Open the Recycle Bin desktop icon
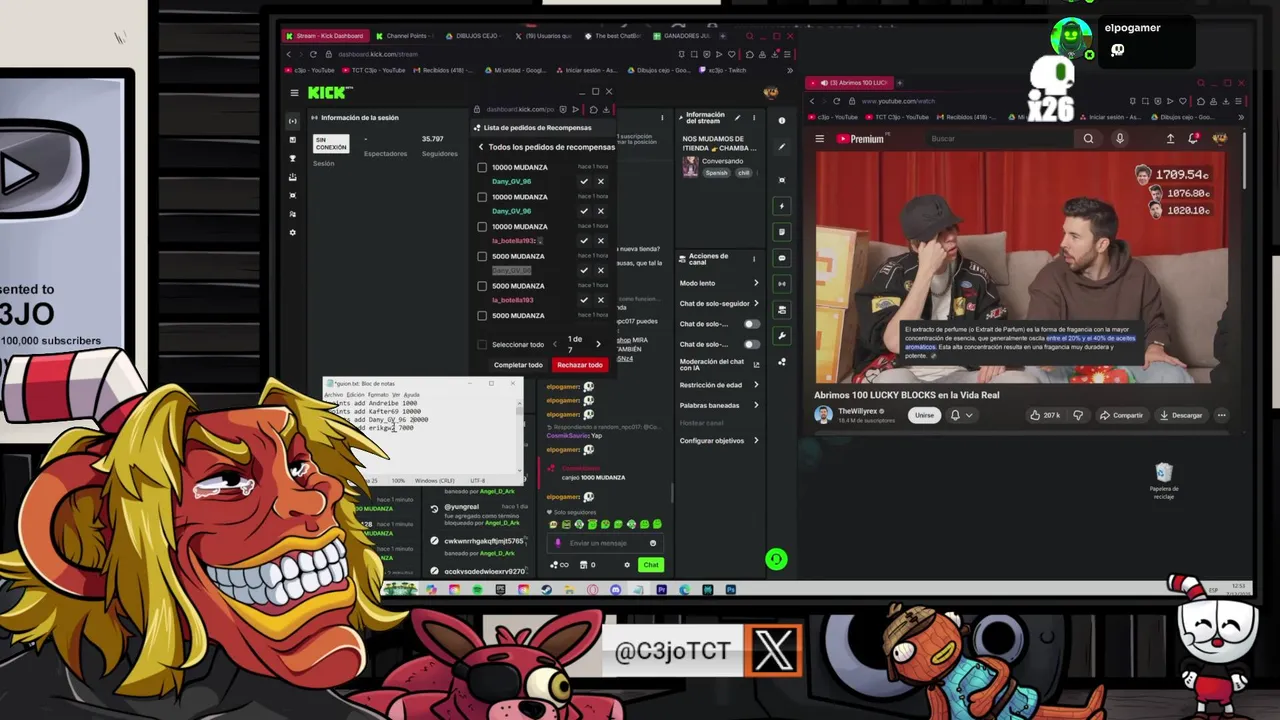Image resolution: width=1280 pixels, height=720 pixels. coord(1163,480)
